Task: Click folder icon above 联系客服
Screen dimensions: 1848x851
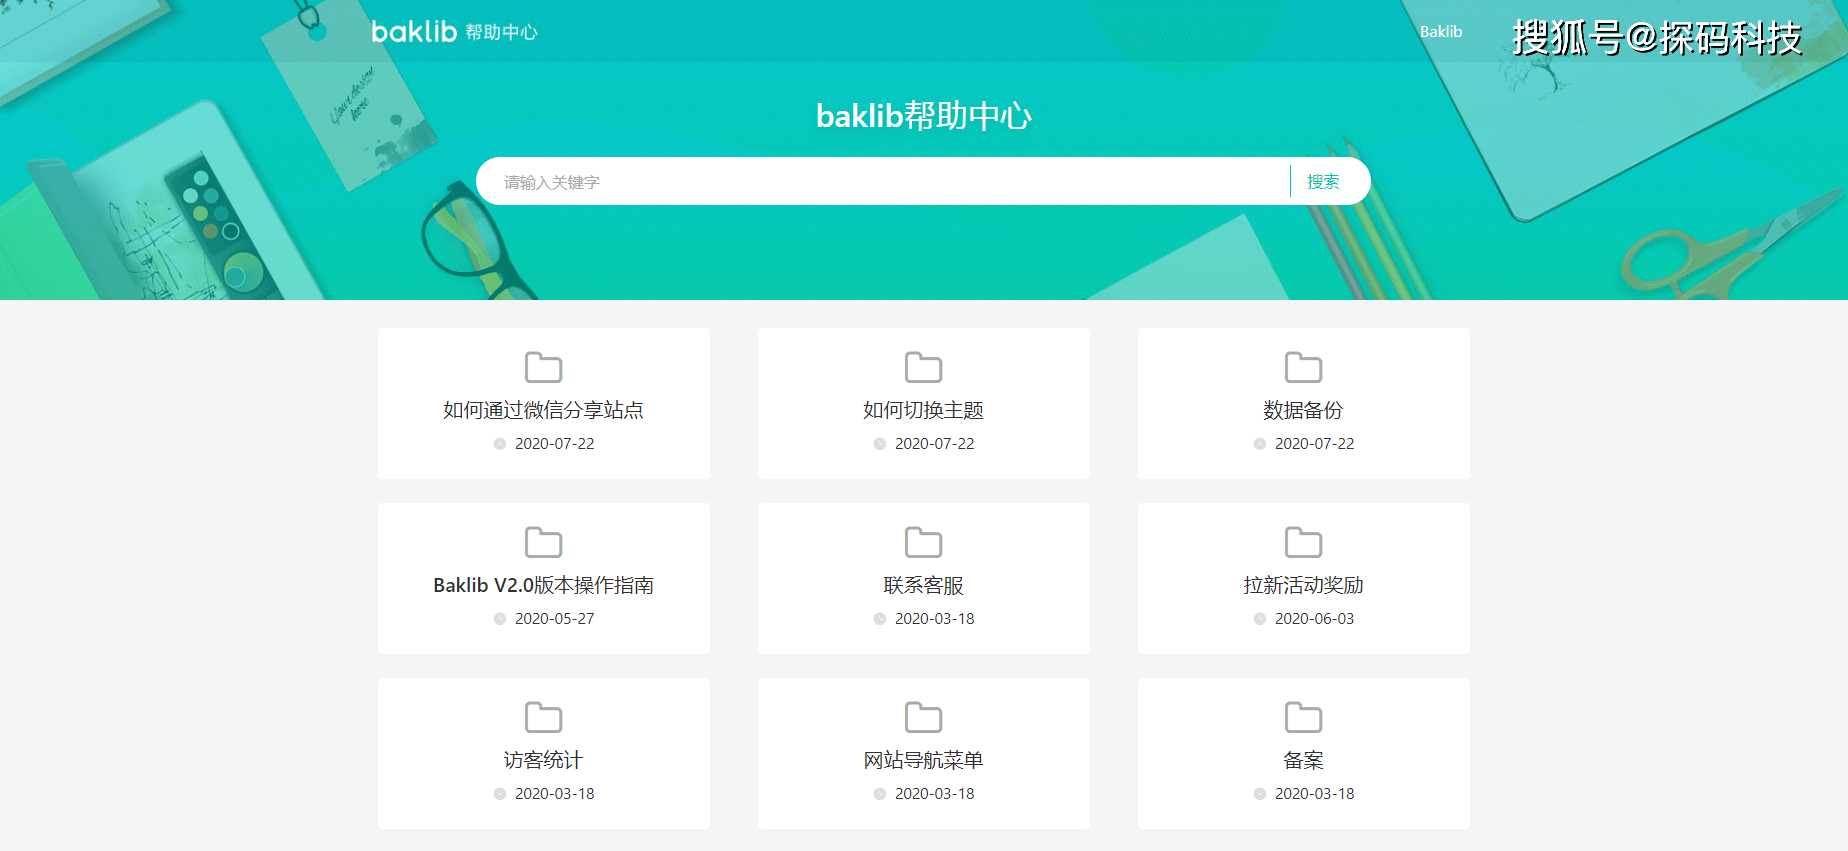Action: click(x=923, y=542)
